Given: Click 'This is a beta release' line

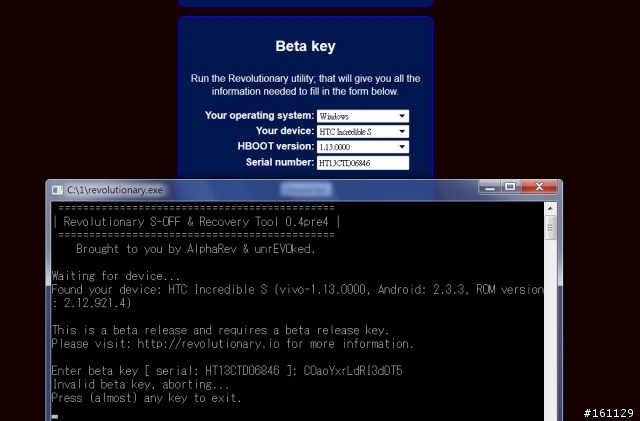Looking at the screenshot, I should [x=220, y=330].
